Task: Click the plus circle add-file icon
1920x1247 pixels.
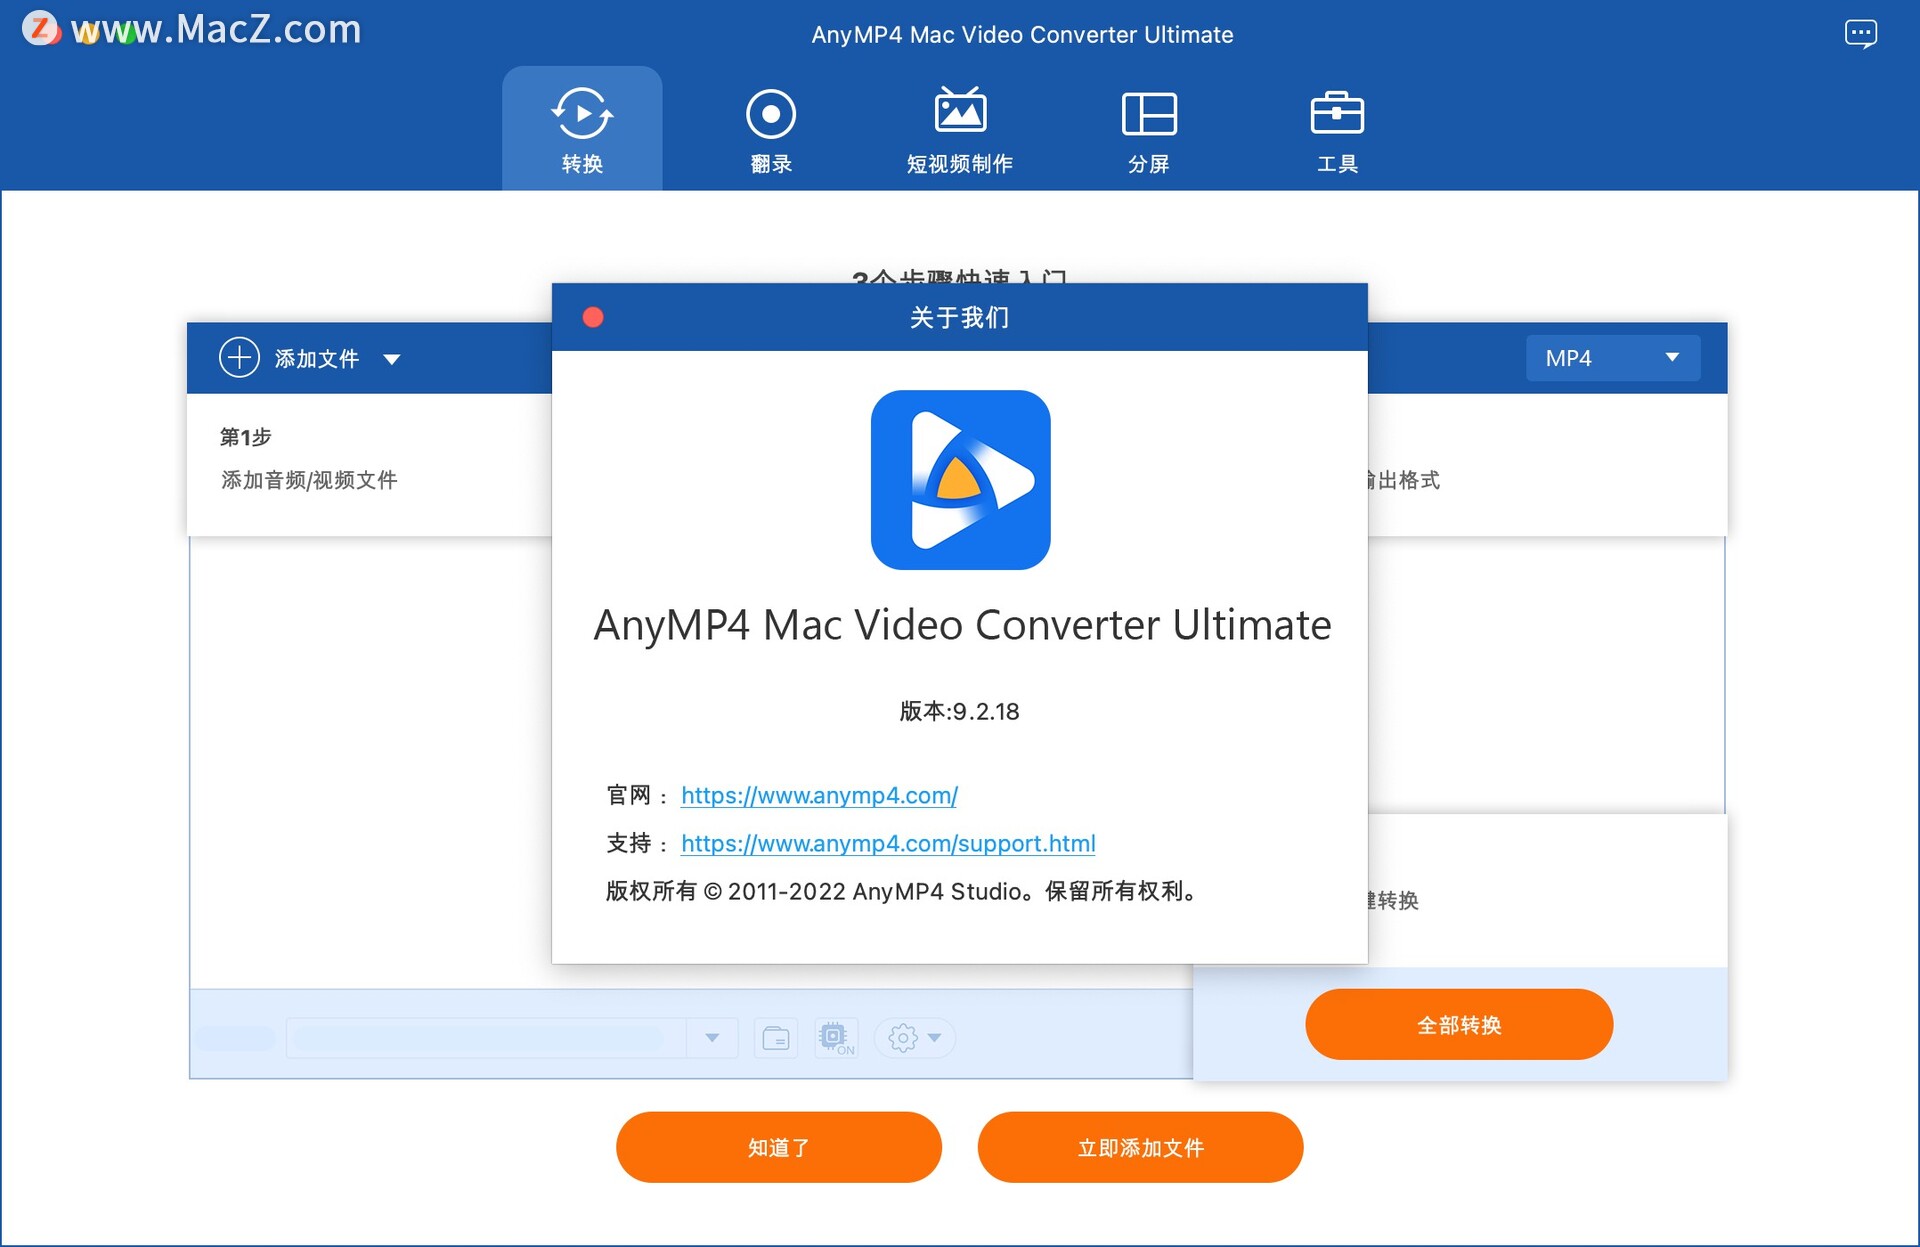Action: (x=239, y=358)
